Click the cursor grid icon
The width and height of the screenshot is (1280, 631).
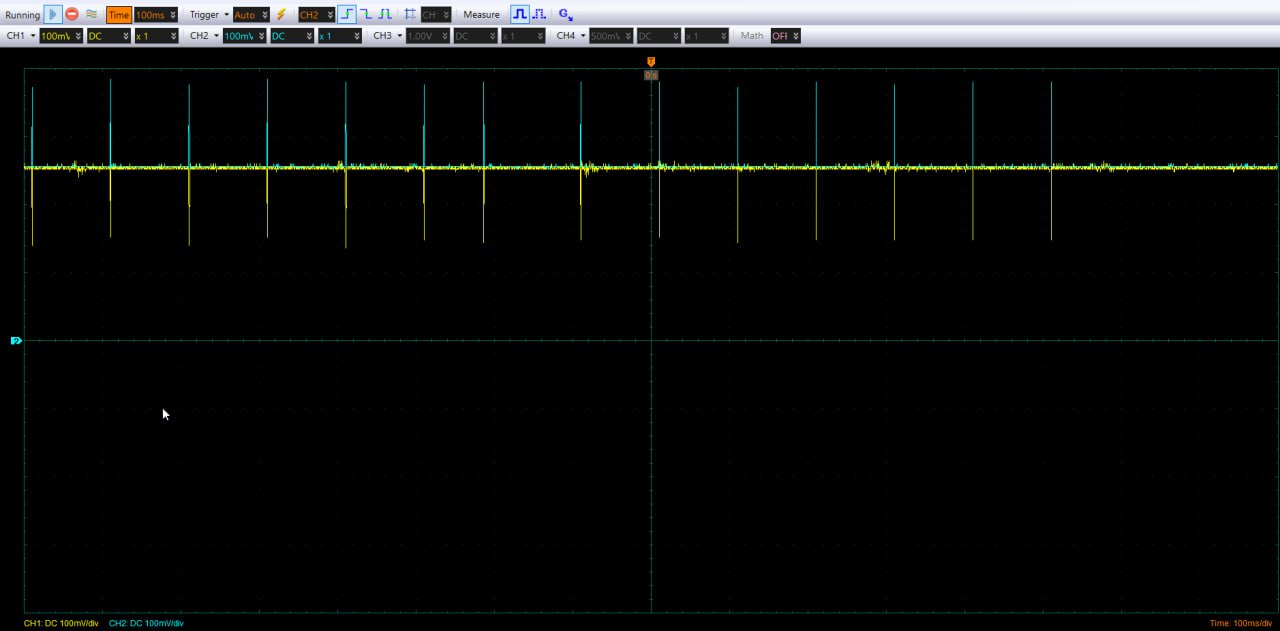[410, 15]
